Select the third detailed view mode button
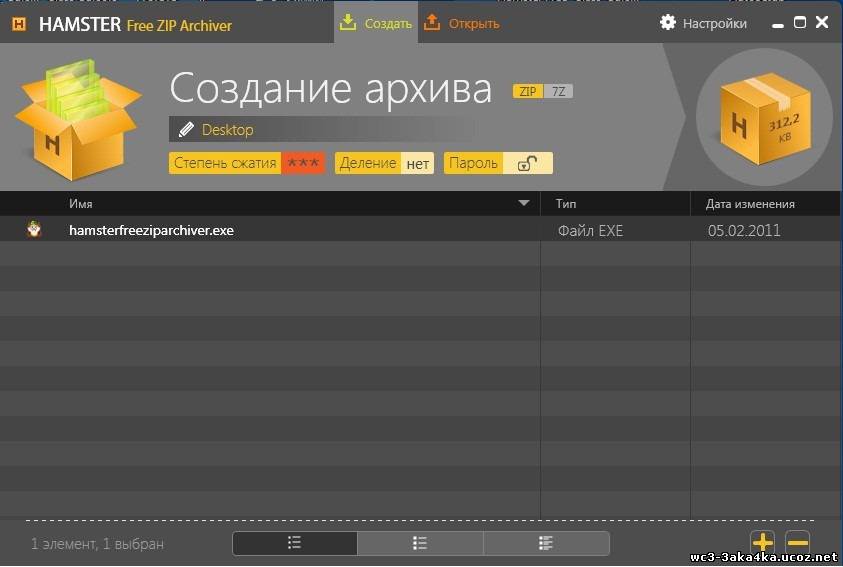Screen dimensions: 843x567 click(x=546, y=543)
